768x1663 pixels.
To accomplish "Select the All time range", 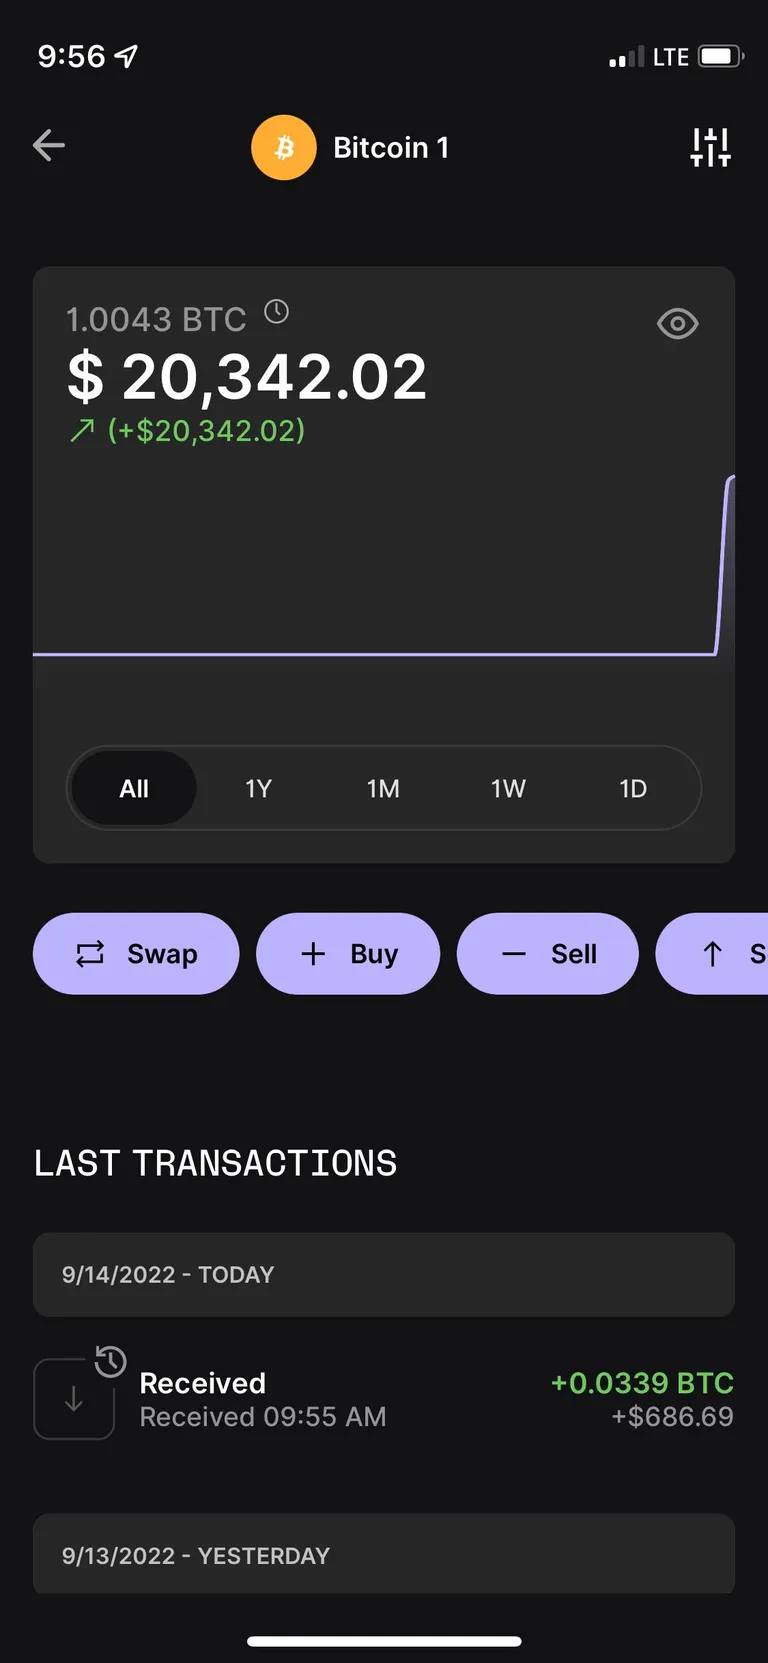I will click(134, 789).
